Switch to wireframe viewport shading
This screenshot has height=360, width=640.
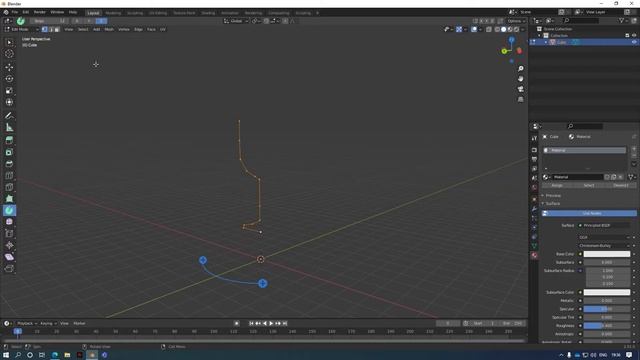tap(497, 29)
